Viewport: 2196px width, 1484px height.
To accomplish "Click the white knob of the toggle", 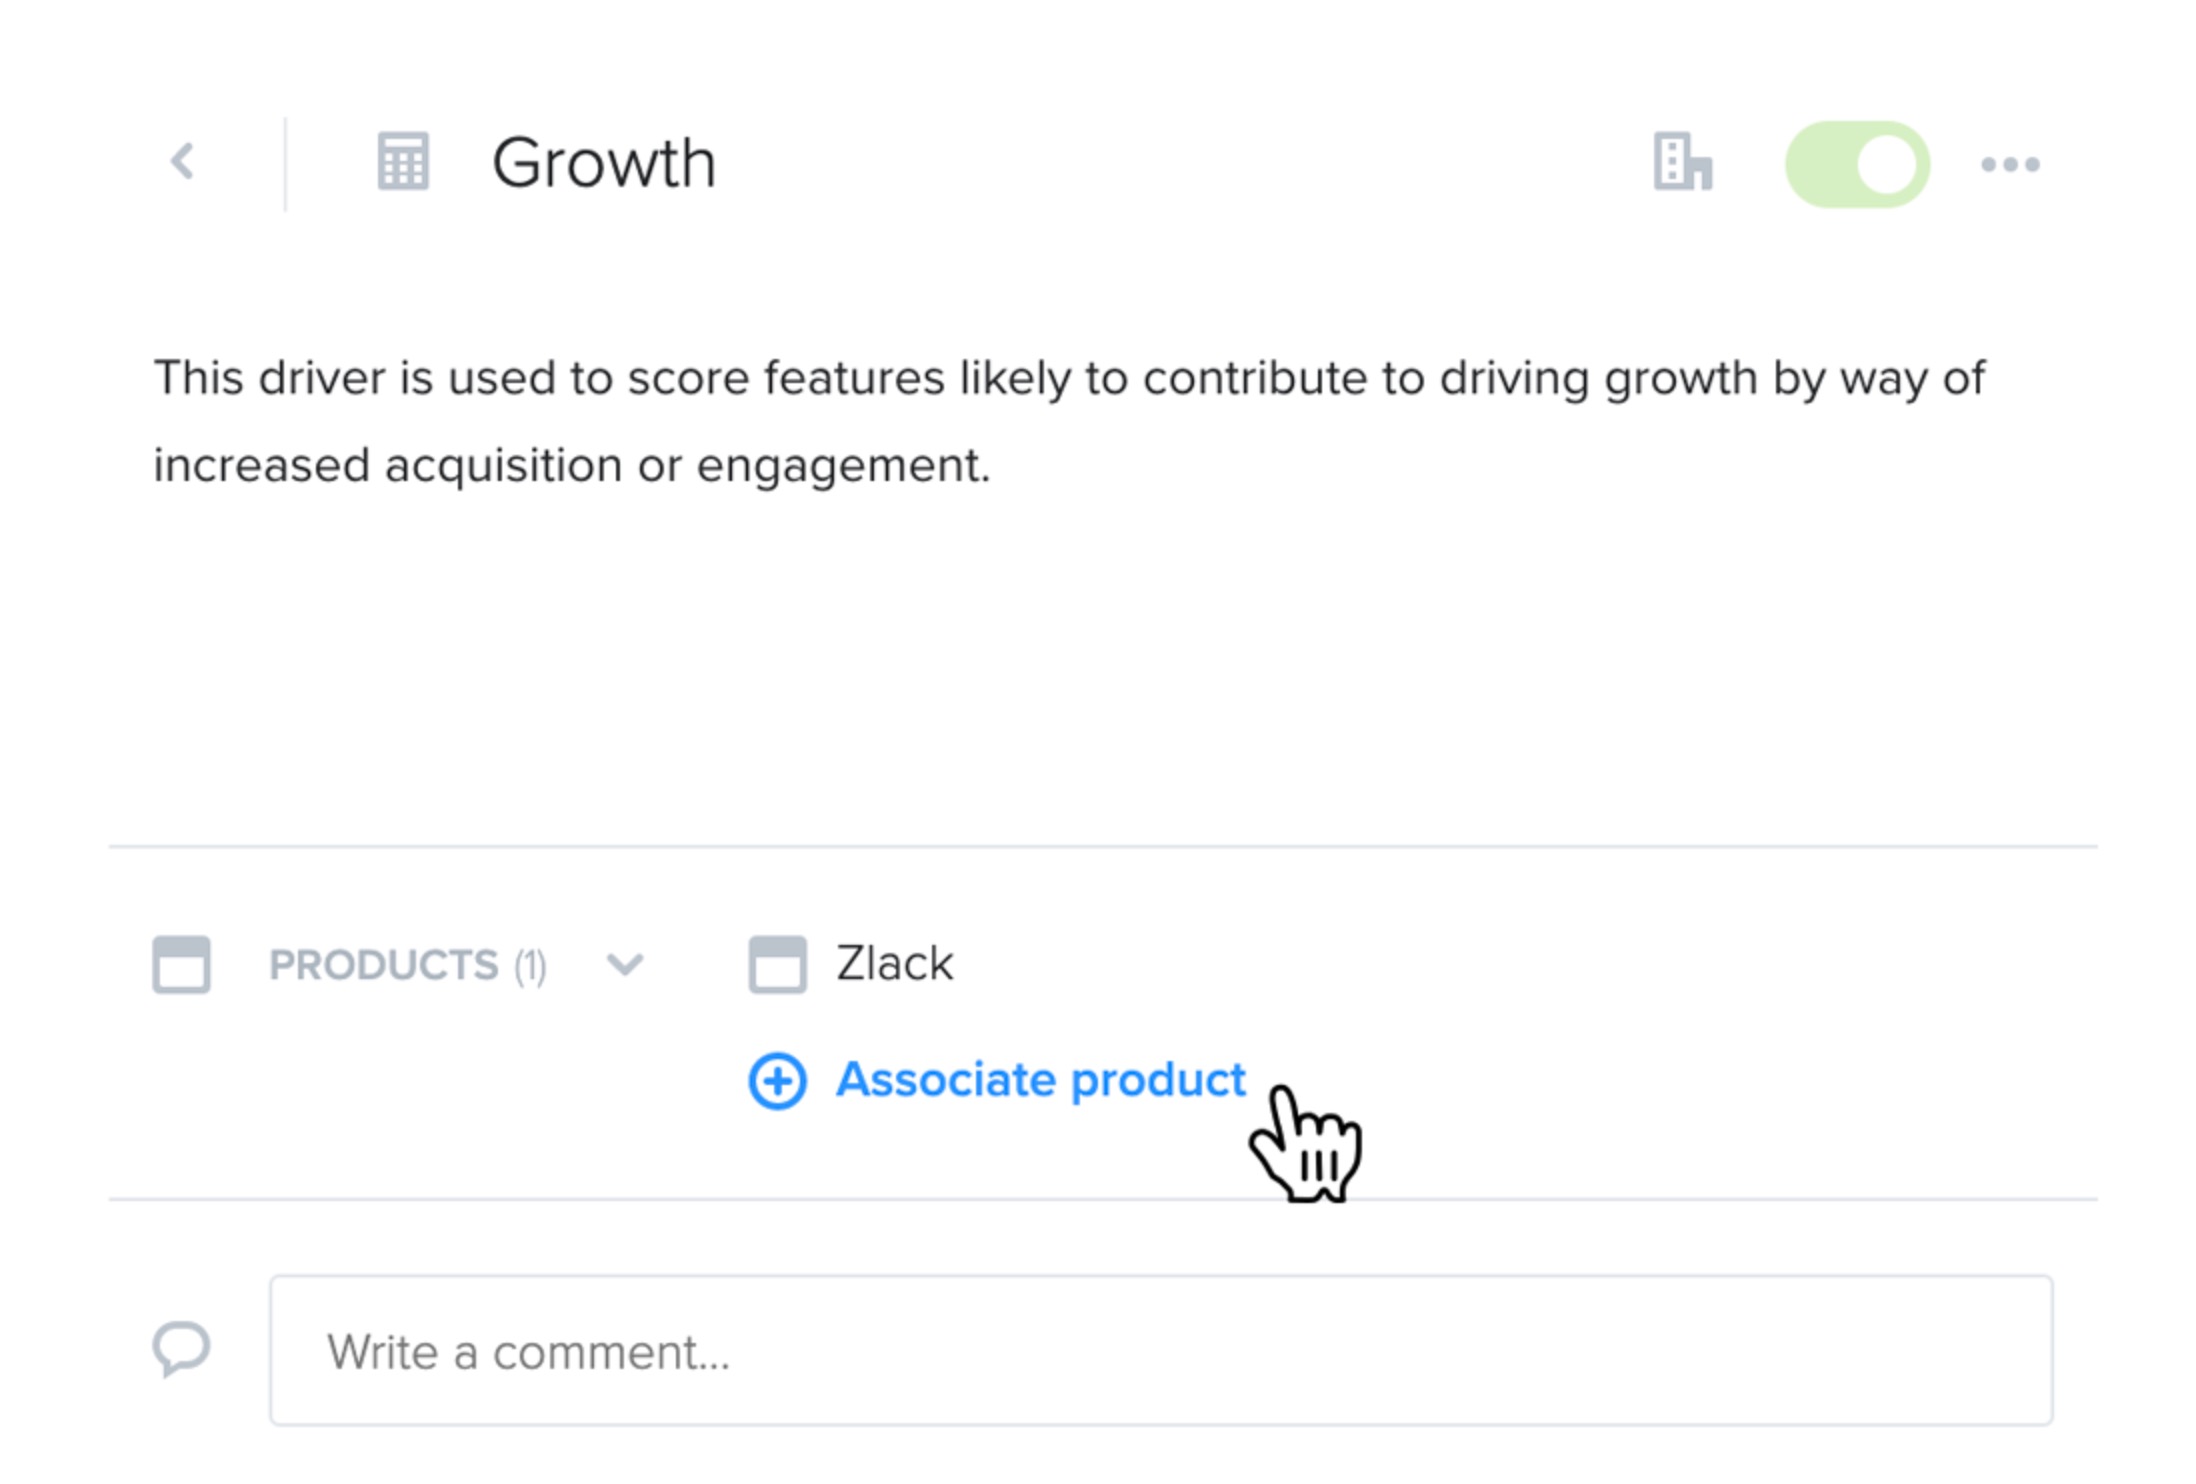I will (x=1887, y=164).
